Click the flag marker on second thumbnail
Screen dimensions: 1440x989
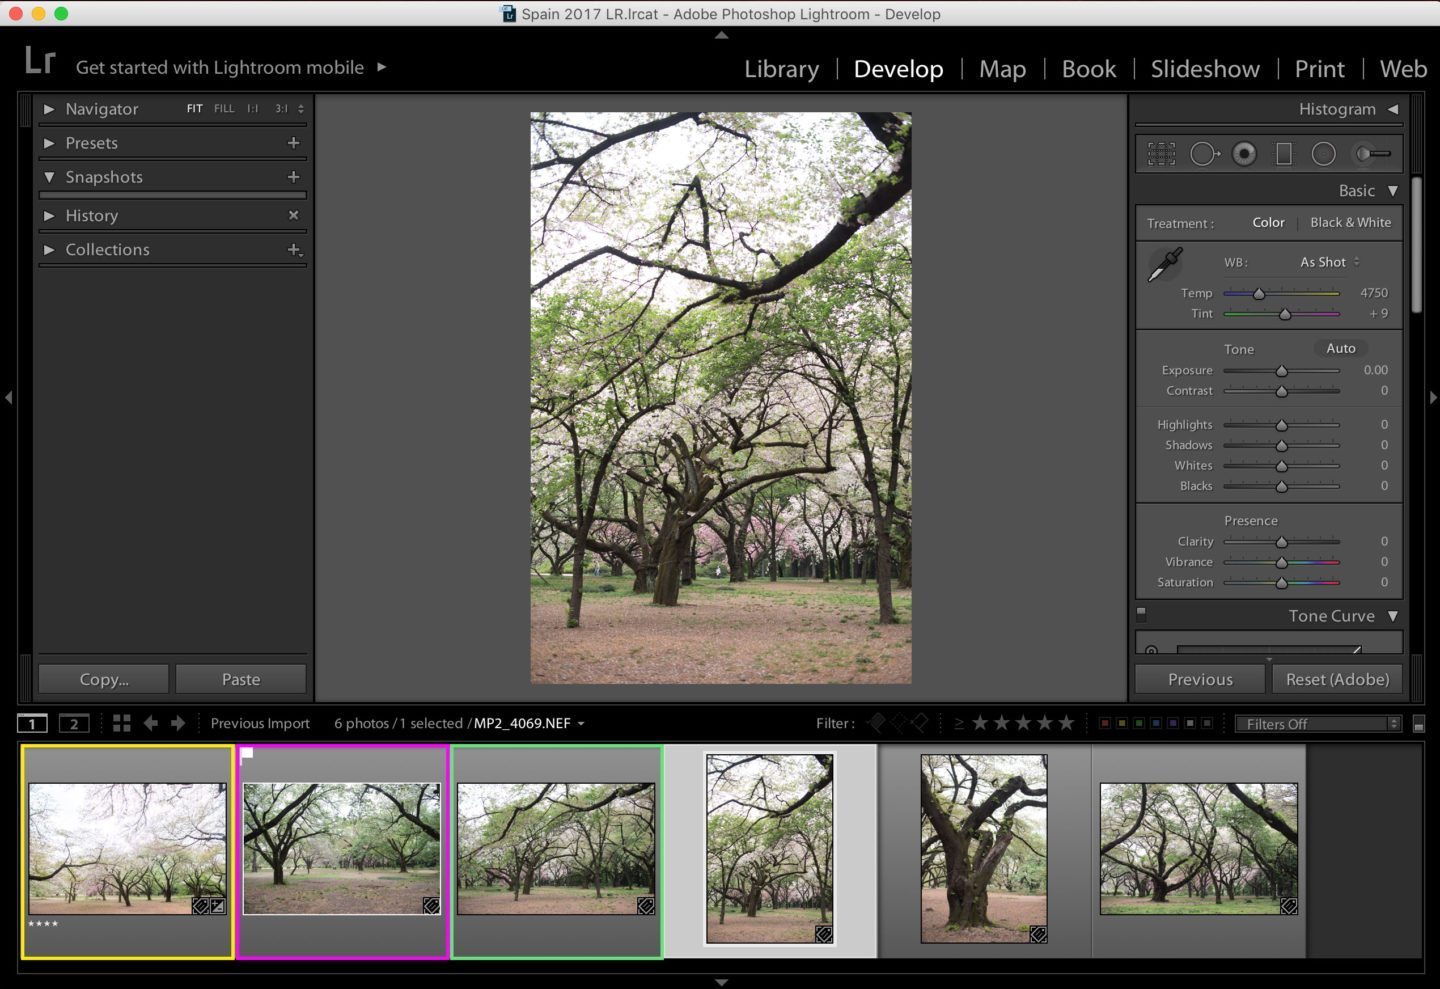point(247,754)
